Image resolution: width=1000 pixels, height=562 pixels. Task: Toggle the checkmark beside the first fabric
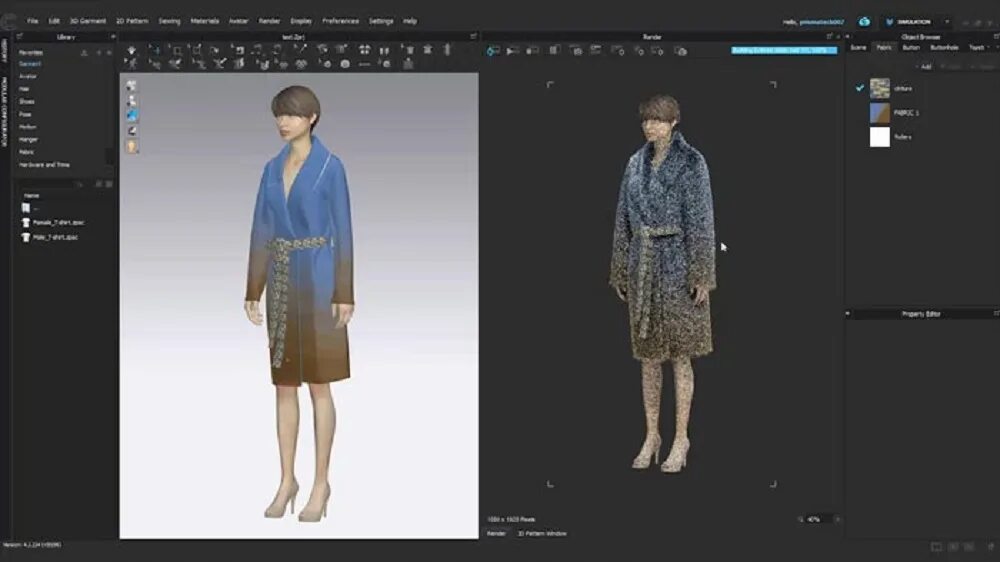pos(860,88)
